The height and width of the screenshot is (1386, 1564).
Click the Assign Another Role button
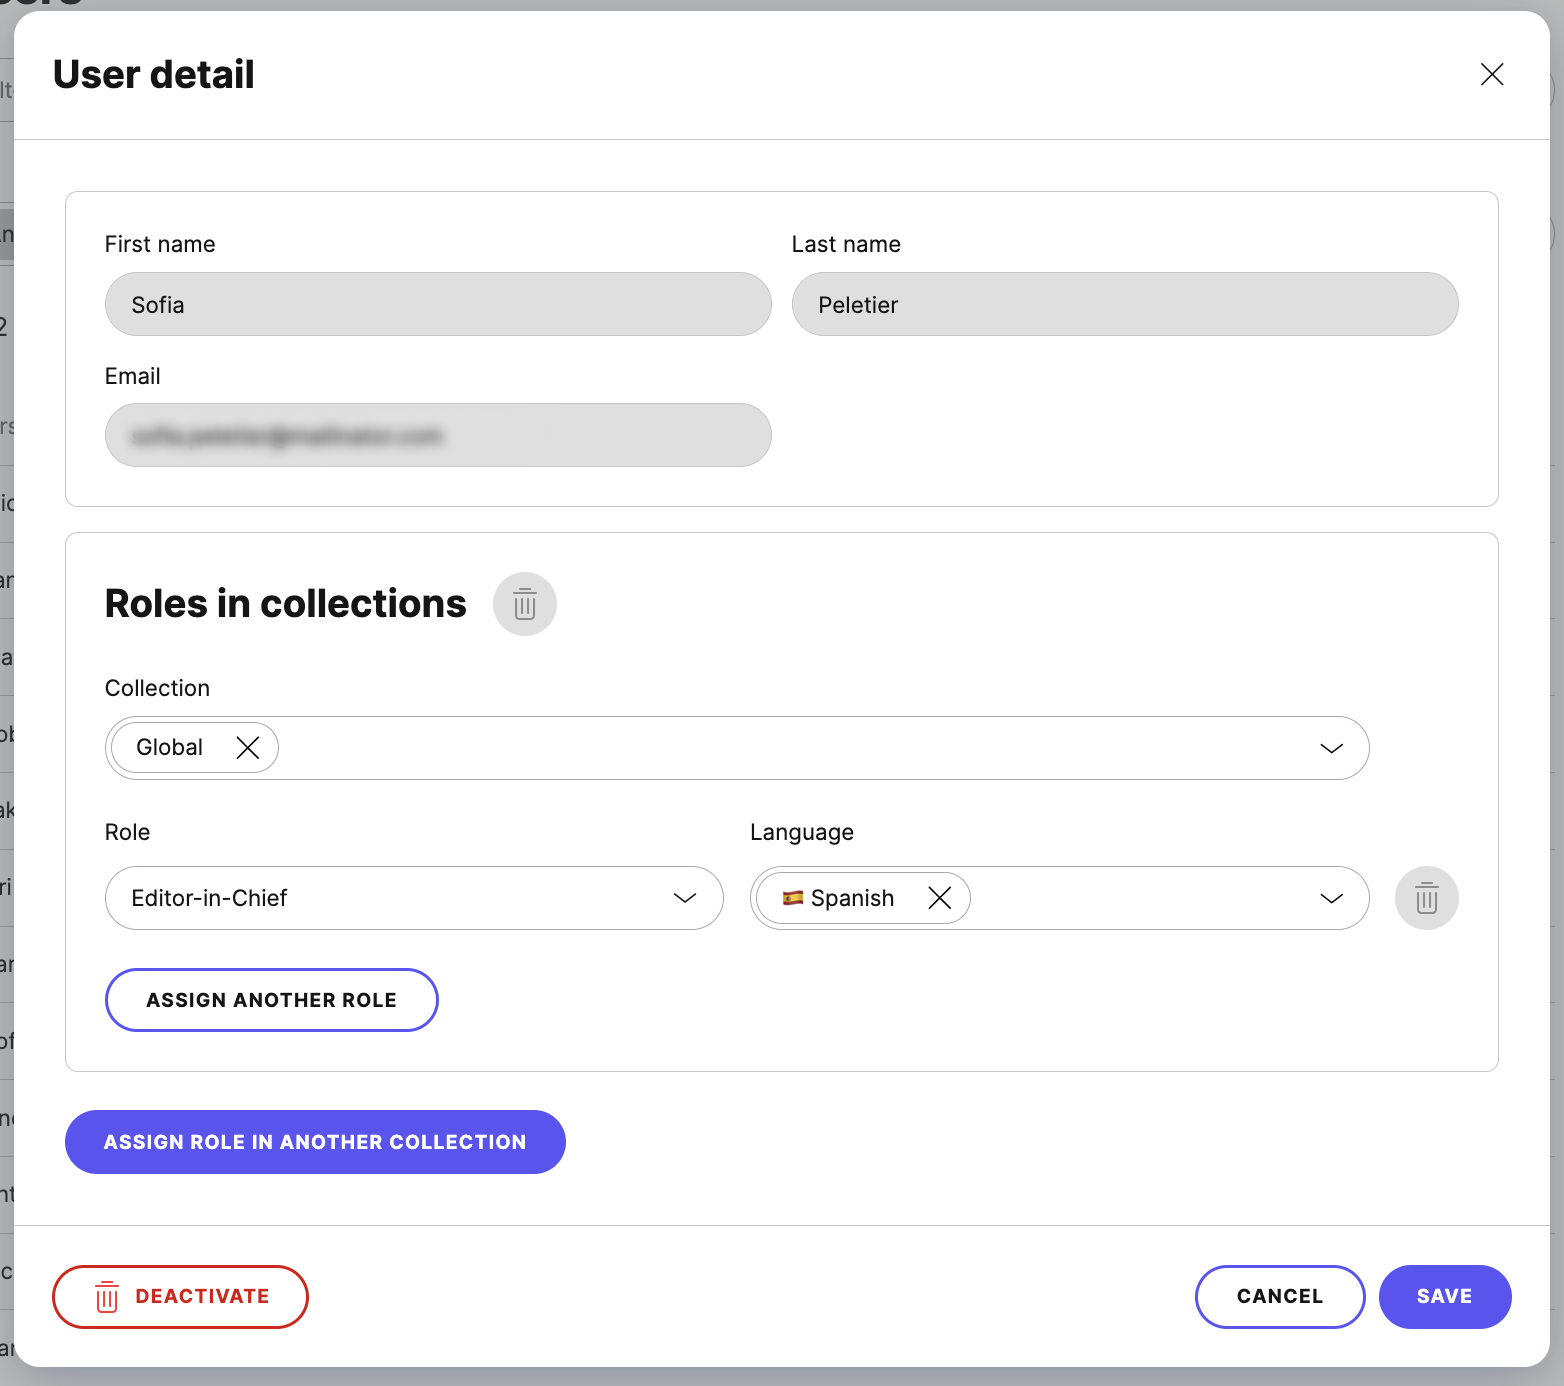pos(271,999)
